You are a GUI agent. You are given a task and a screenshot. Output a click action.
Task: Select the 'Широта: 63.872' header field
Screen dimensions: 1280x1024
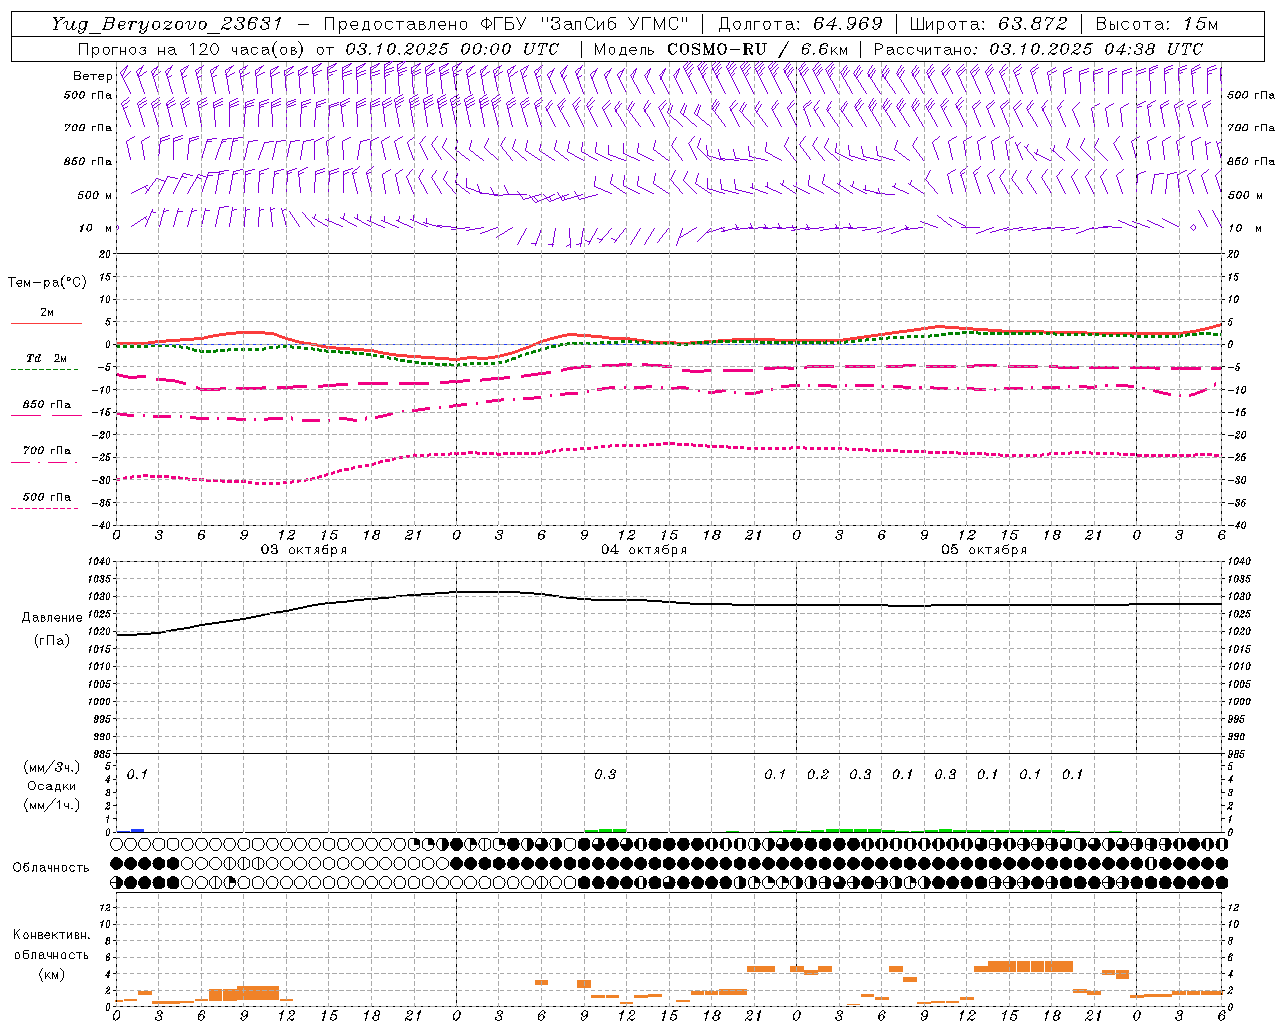988,24
